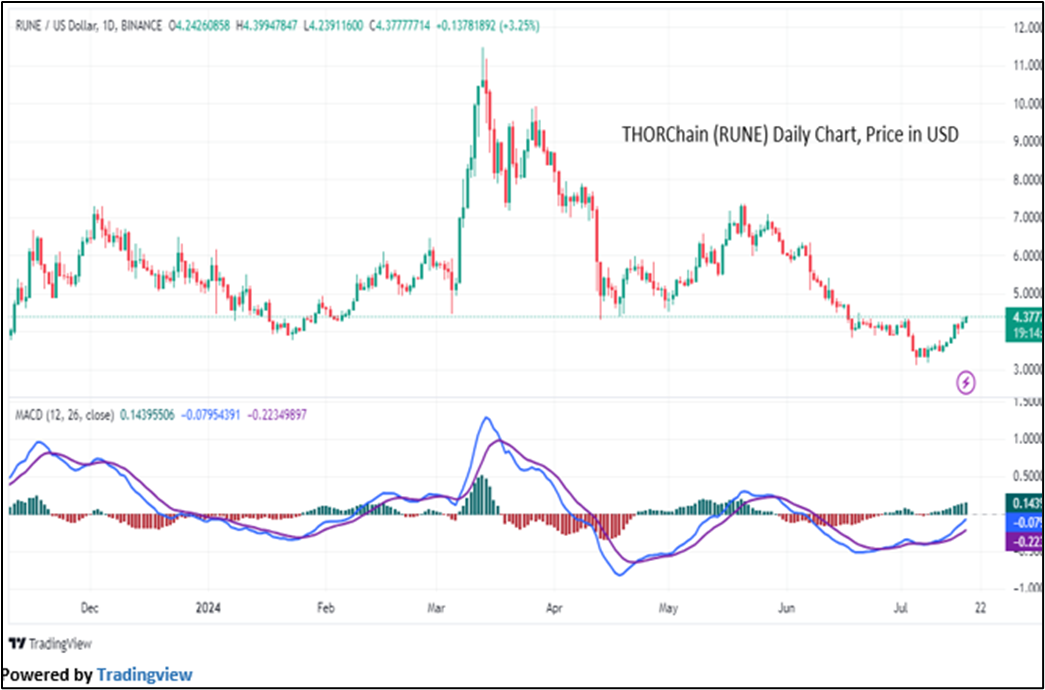Click the TradingView logo at bottom left
The height and width of the screenshot is (690, 1045).
coord(50,643)
